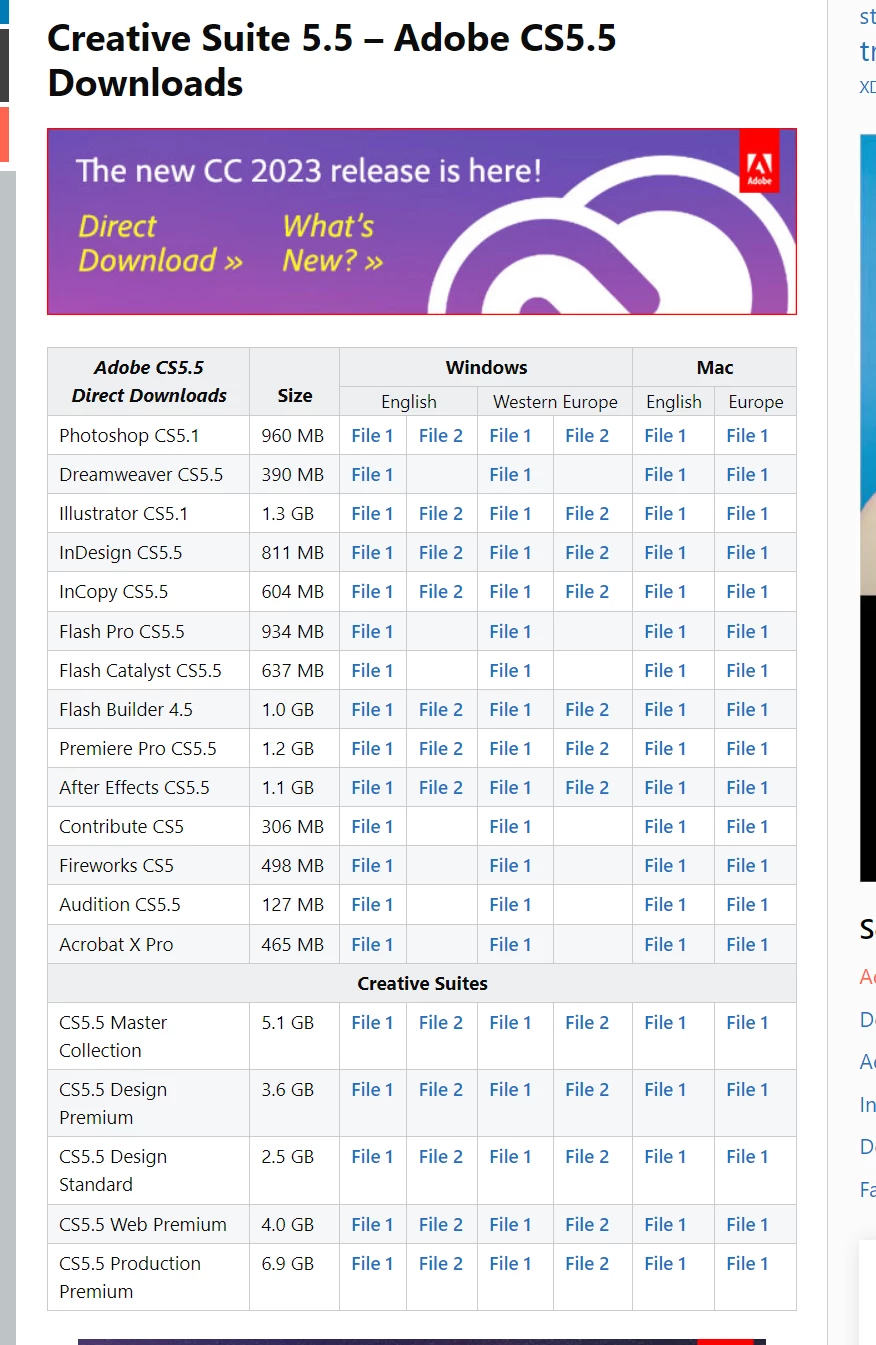Image resolution: width=876 pixels, height=1345 pixels.
Task: Download Premiere Pro CS5.5 Mac English File 1
Action: click(665, 748)
